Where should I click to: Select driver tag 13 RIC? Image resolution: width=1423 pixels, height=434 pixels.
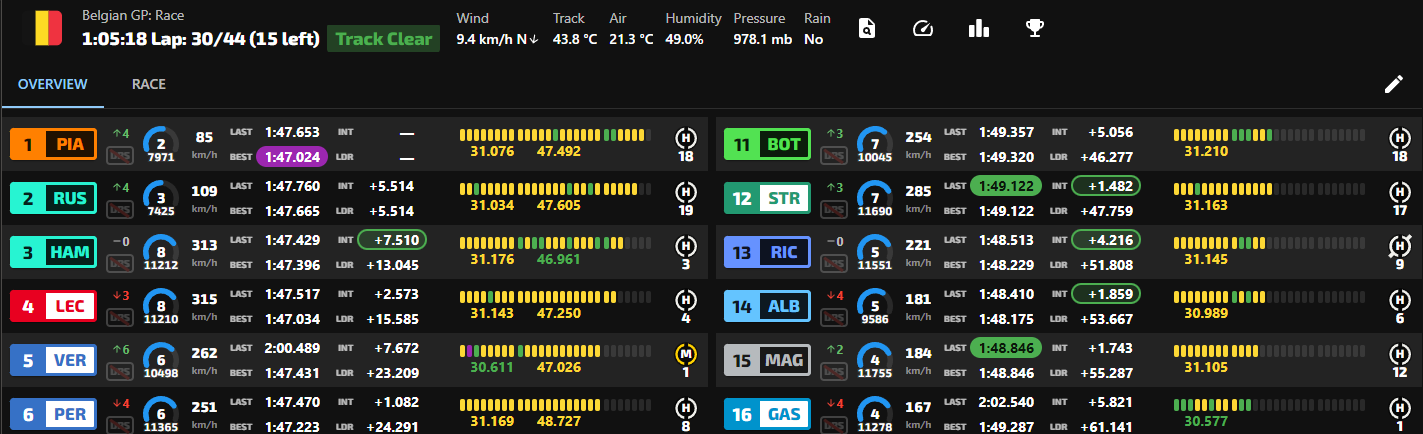(768, 253)
